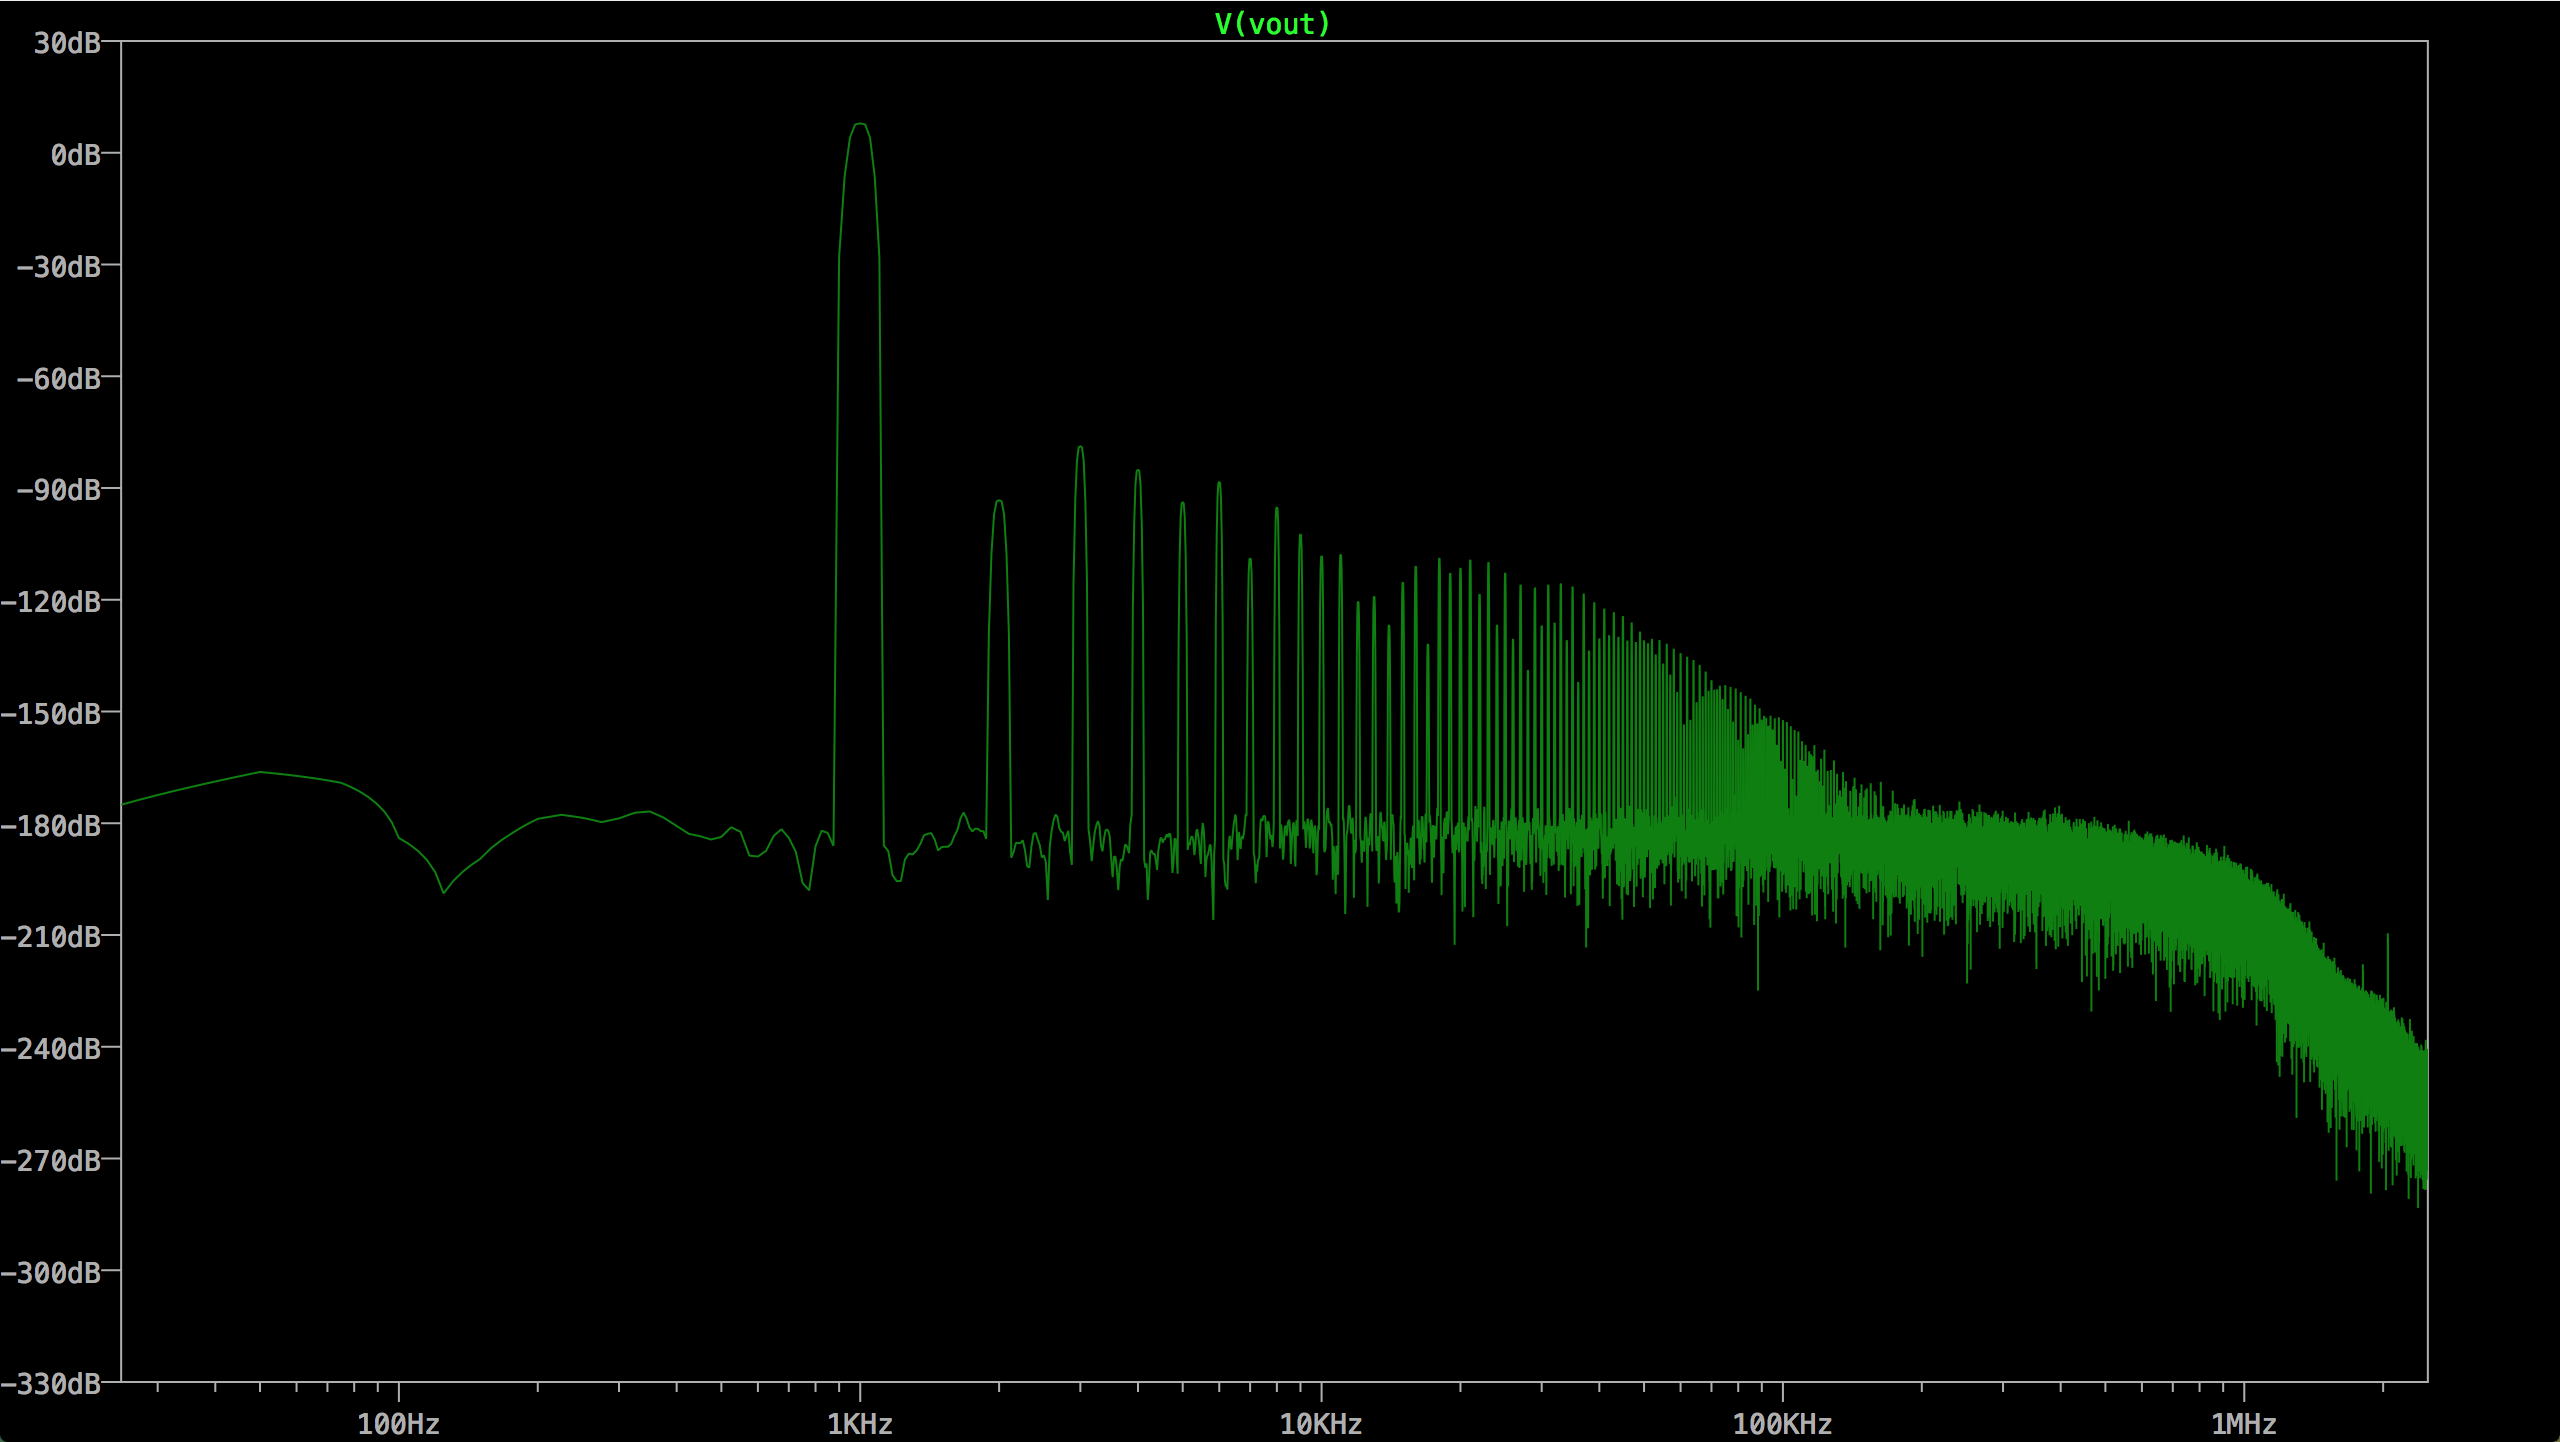Click the -120dB axis label
This screenshot has height=1442, width=2560.
(x=50, y=602)
